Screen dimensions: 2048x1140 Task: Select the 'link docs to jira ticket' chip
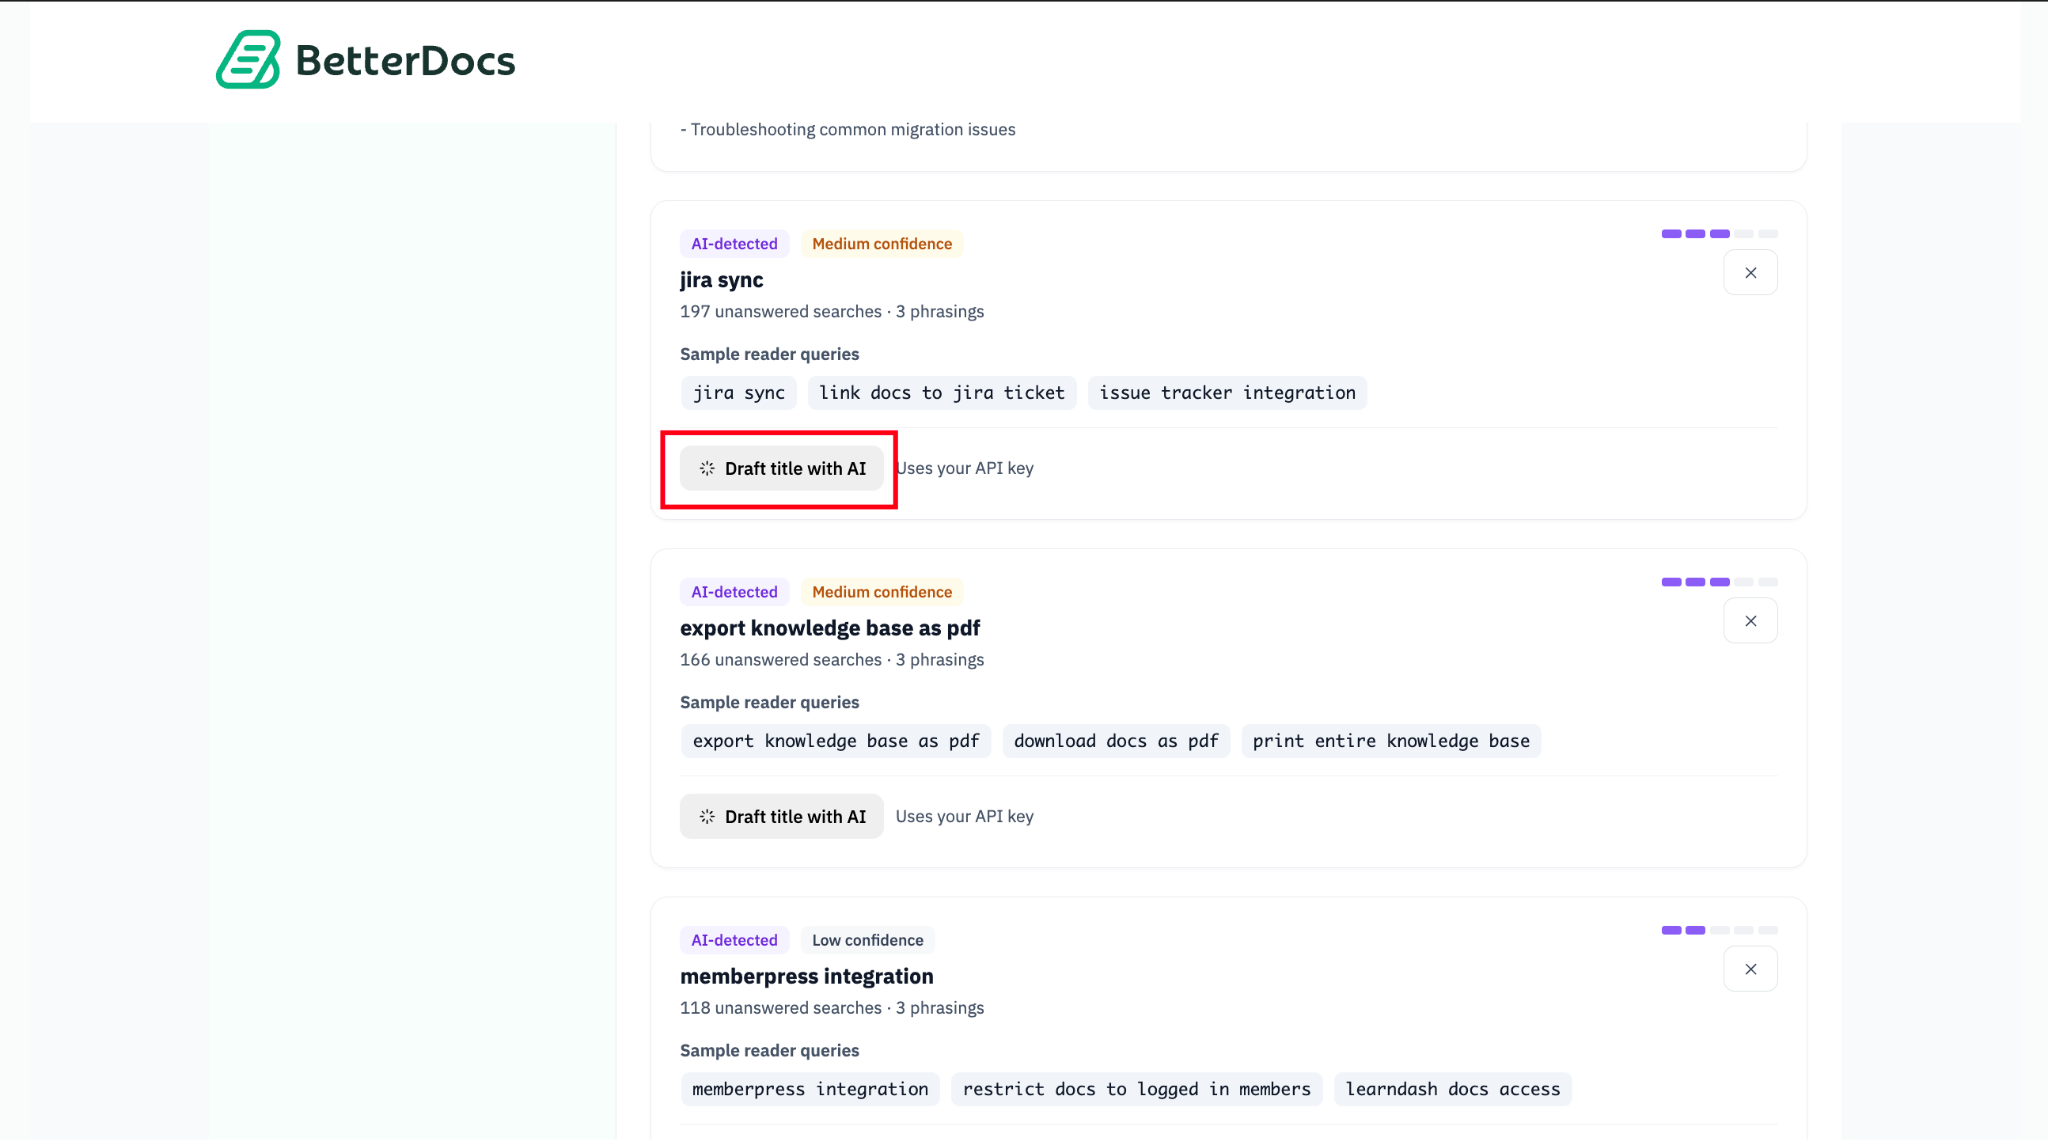[942, 393]
